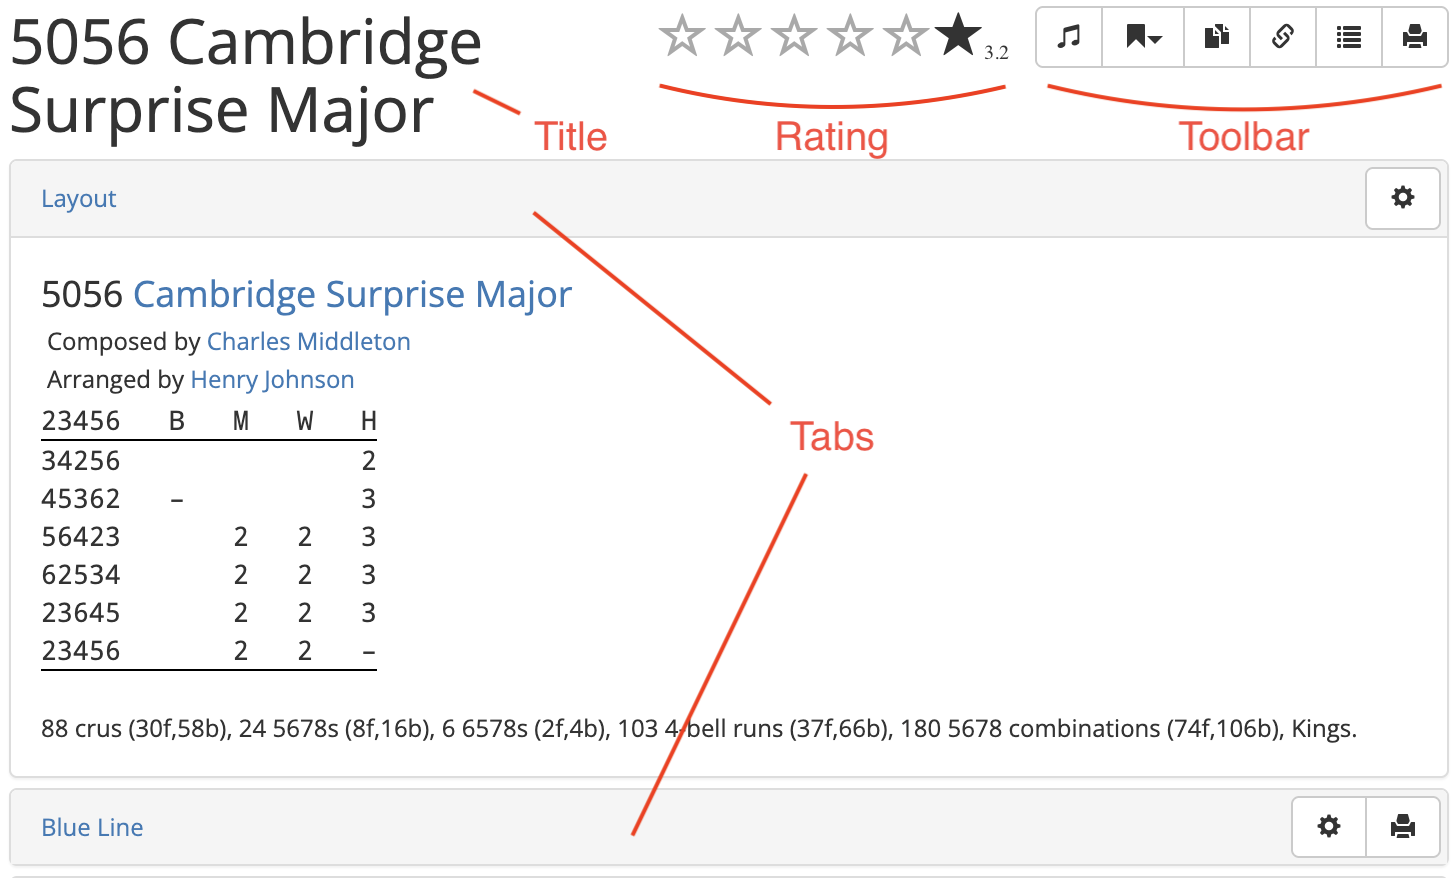This screenshot has width=1456, height=878.
Task: Click the chain link icon
Action: pyautogui.click(x=1283, y=38)
